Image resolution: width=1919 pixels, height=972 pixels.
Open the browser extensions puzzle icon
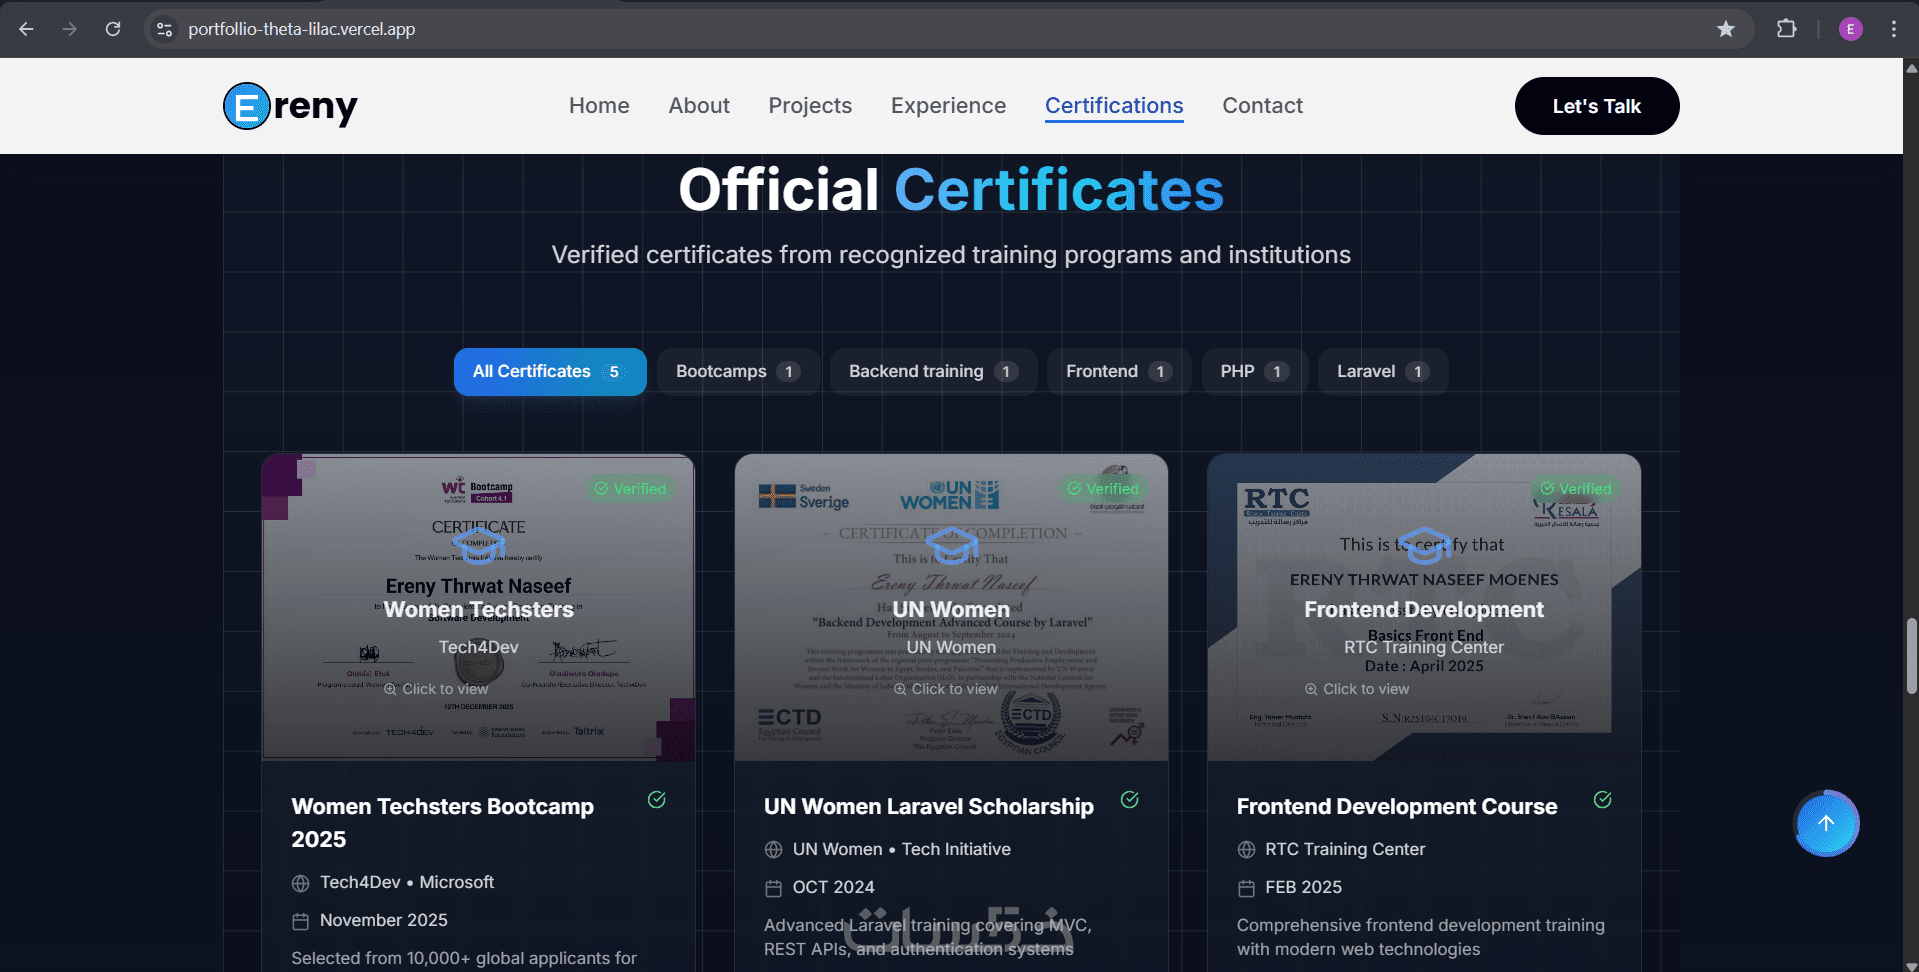click(x=1787, y=29)
